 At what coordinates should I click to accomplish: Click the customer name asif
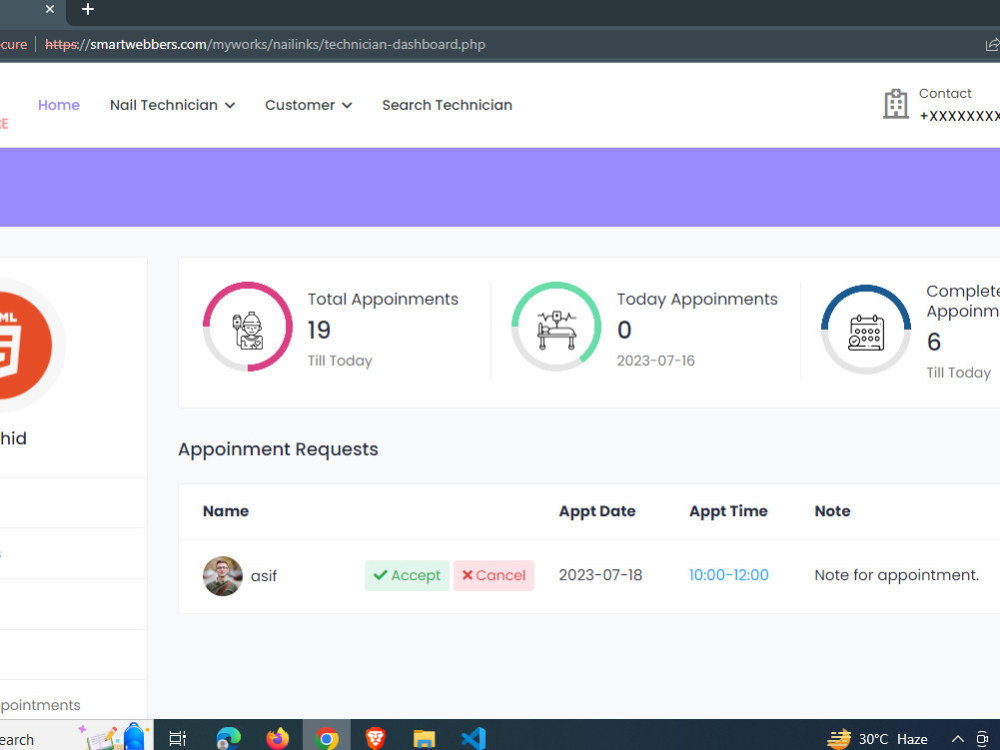[x=263, y=576]
